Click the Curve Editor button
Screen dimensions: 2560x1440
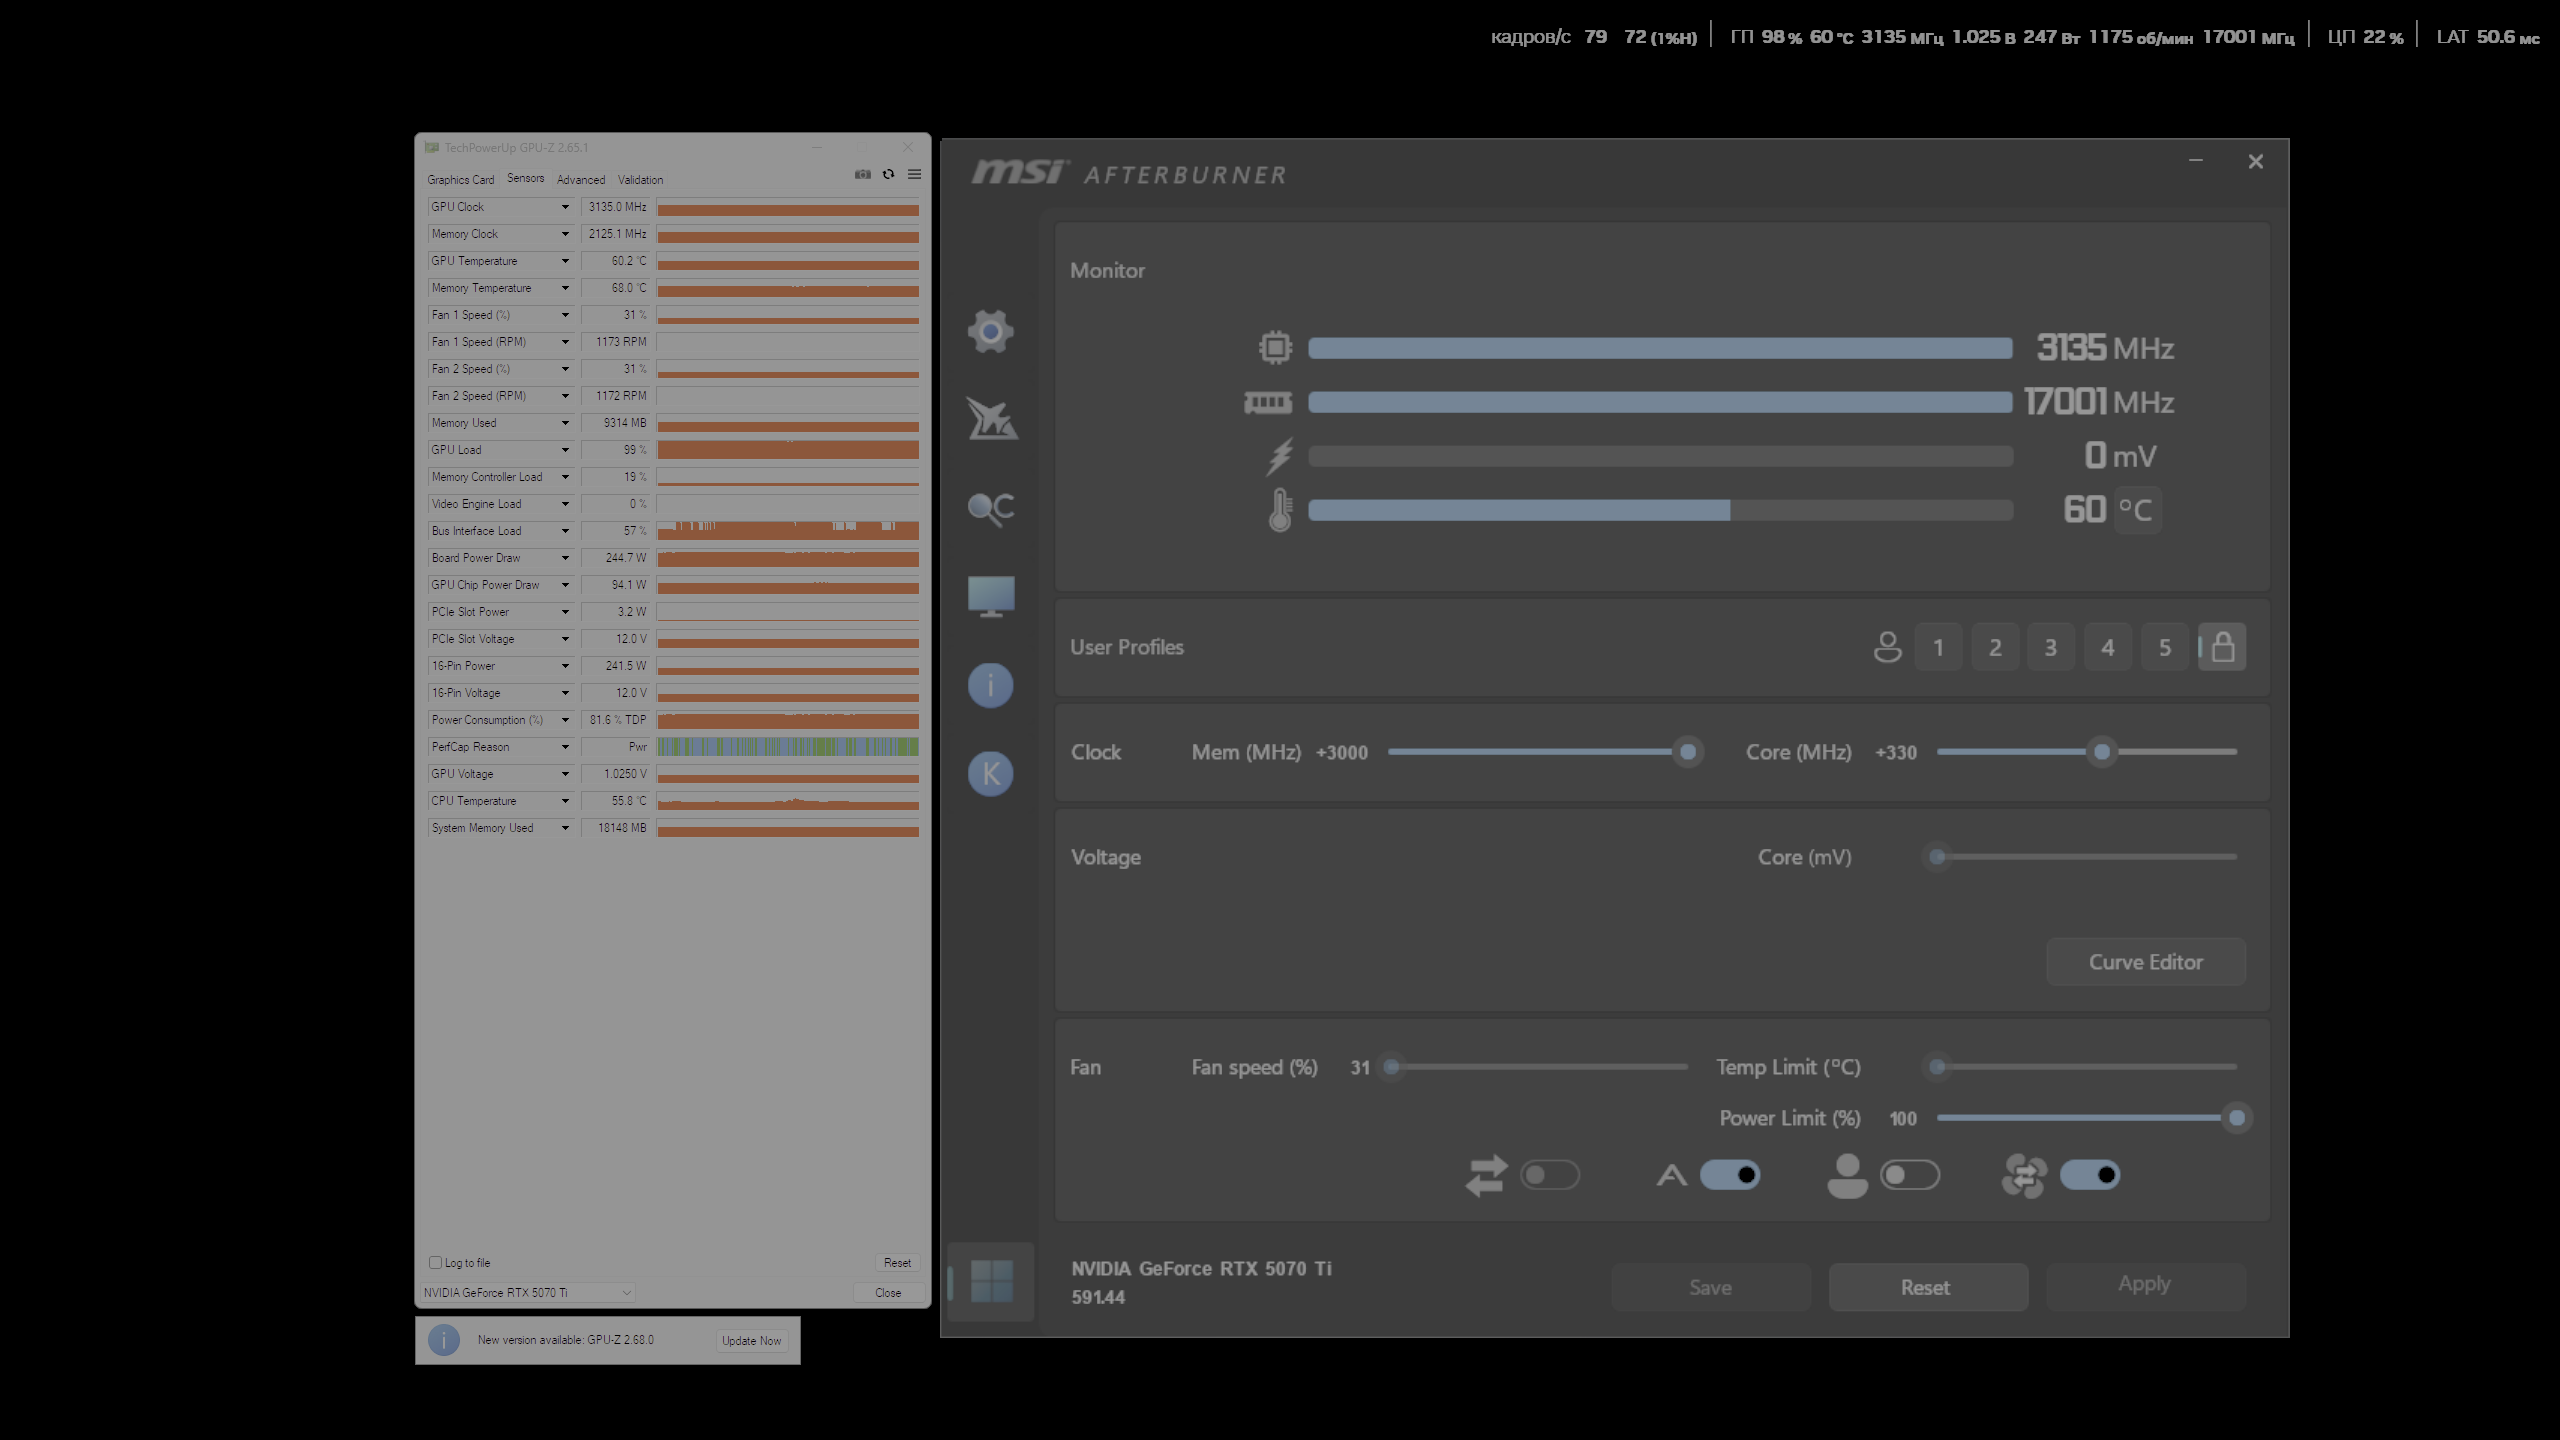(x=2145, y=962)
